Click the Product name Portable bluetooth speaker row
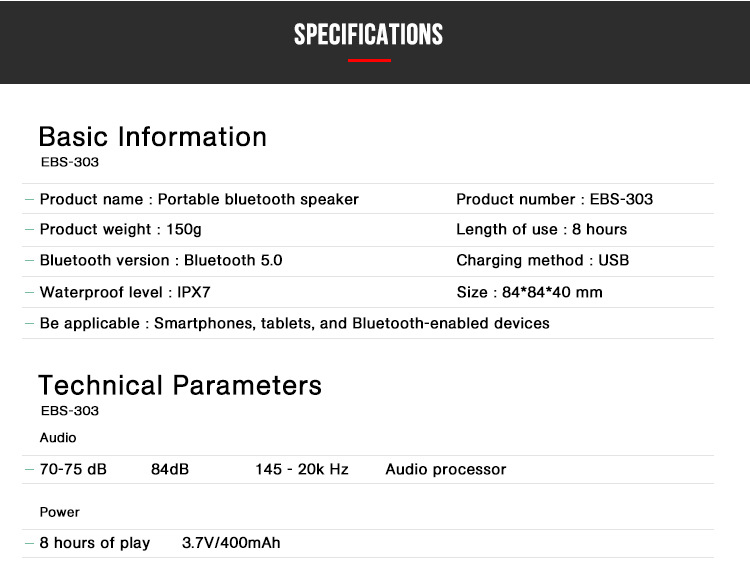The height and width of the screenshot is (585, 750). (199, 199)
